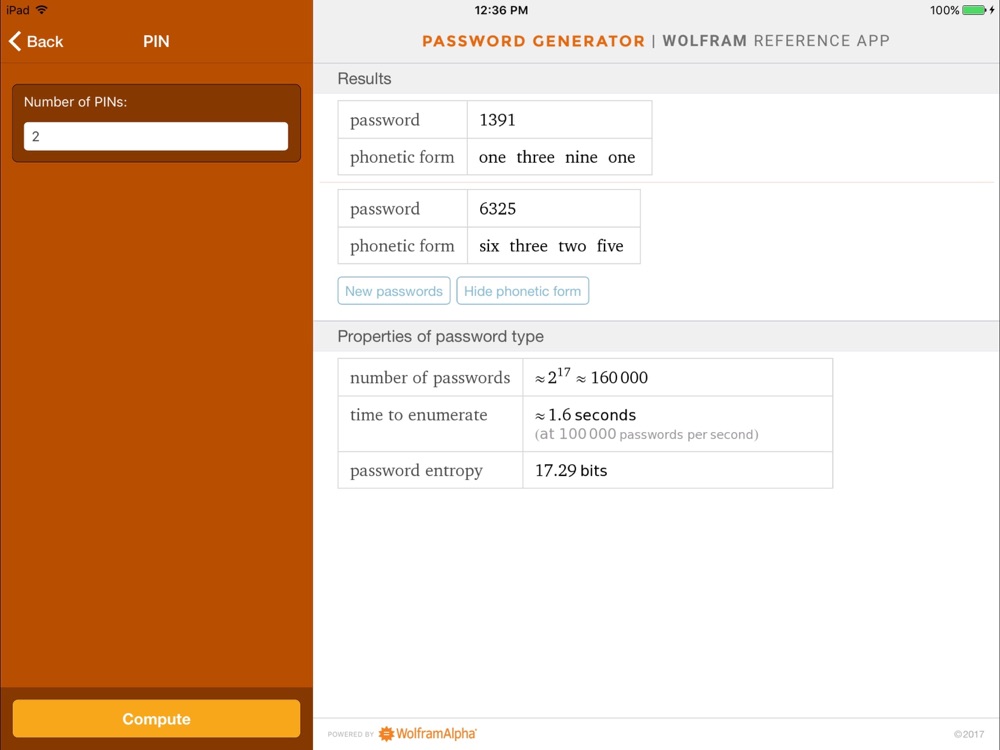Tap the "(at 100 000 passwords per second)" note
1000x750 pixels.
(x=647, y=434)
